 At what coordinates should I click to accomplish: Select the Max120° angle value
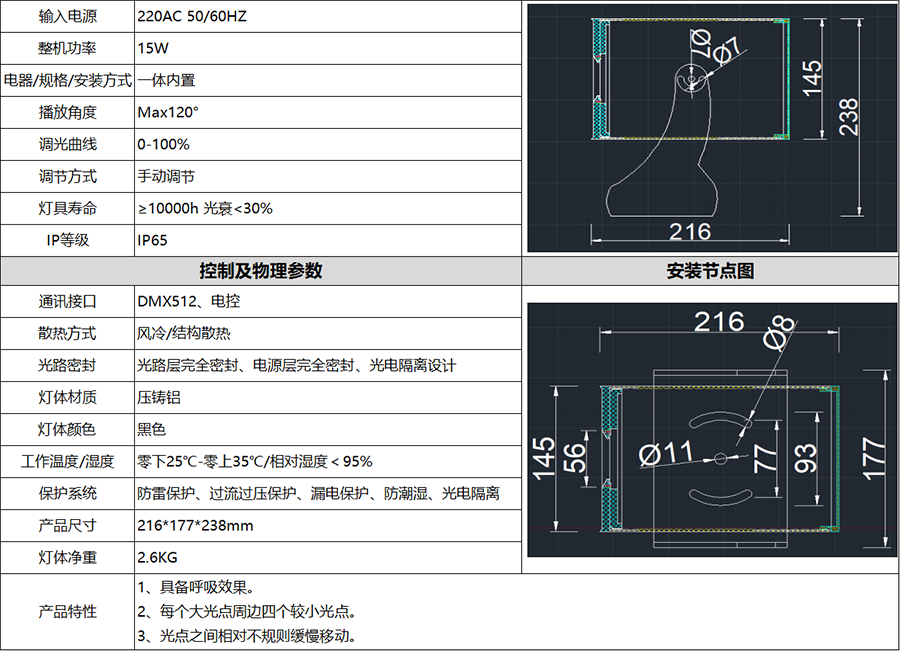click(x=168, y=112)
